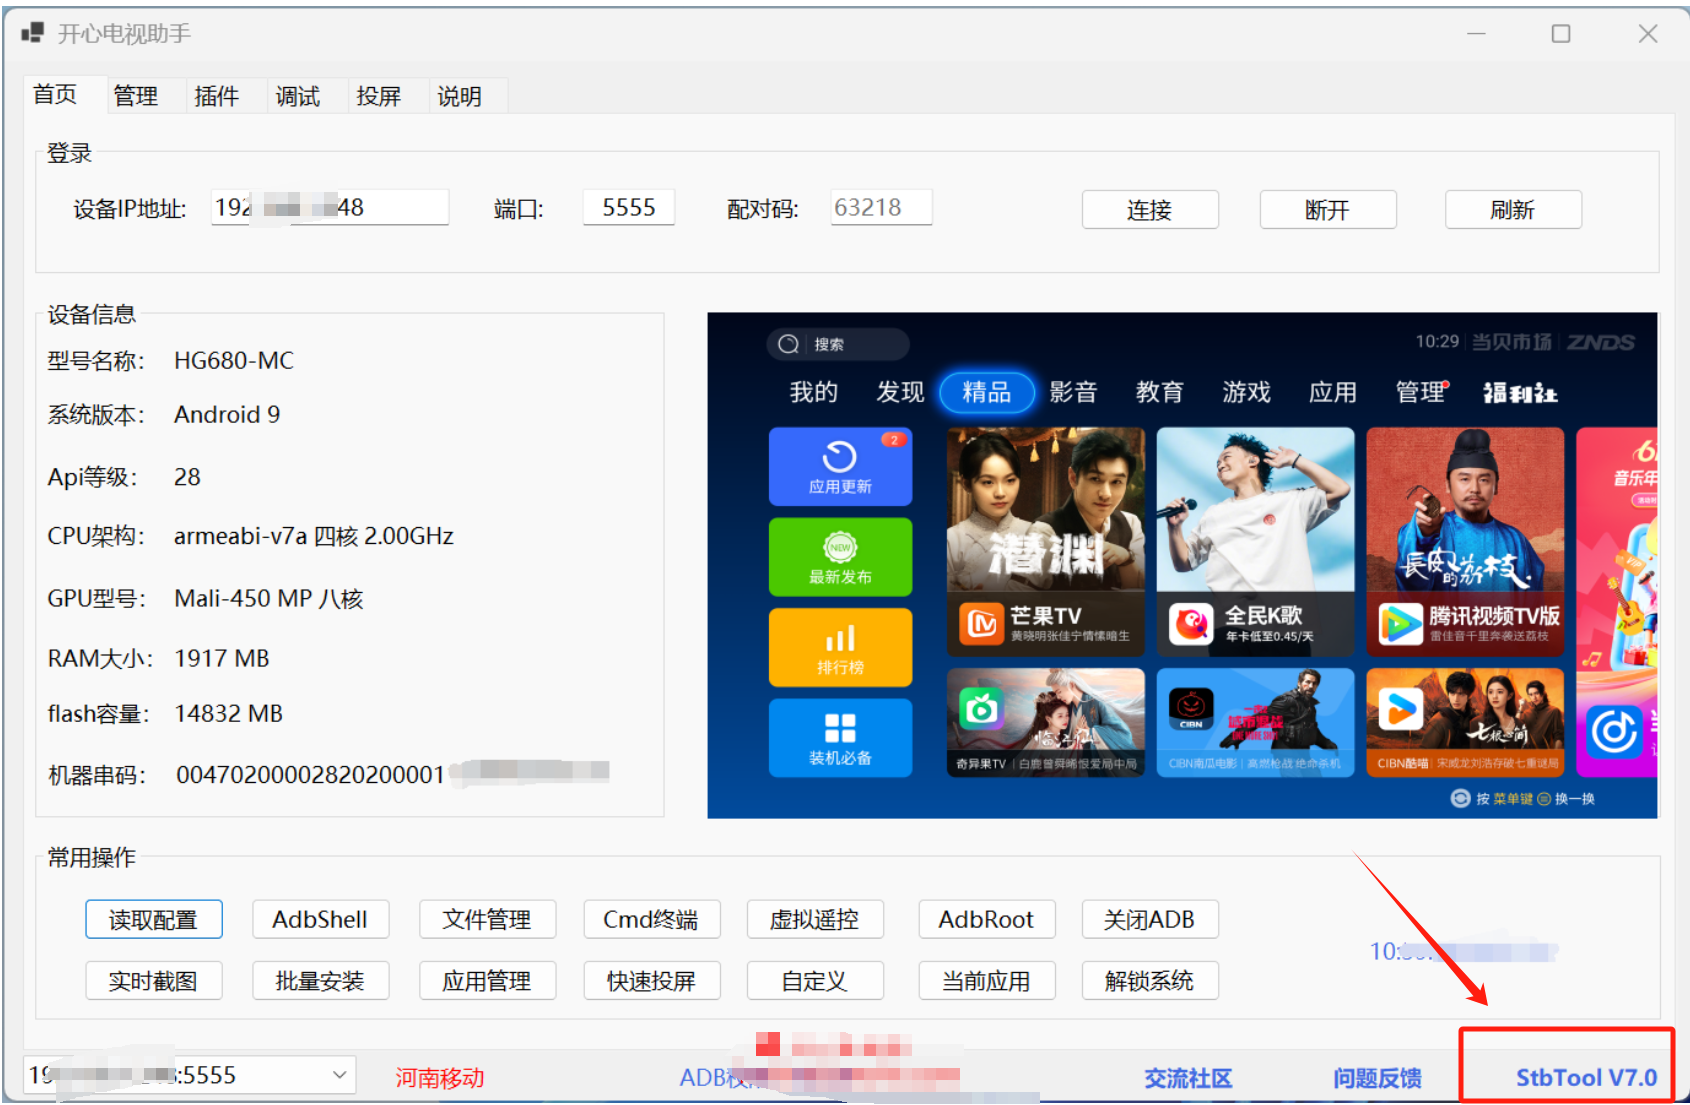The width and height of the screenshot is (1690, 1105).
Task: Select 发现 in TV preview menu
Action: [900, 392]
